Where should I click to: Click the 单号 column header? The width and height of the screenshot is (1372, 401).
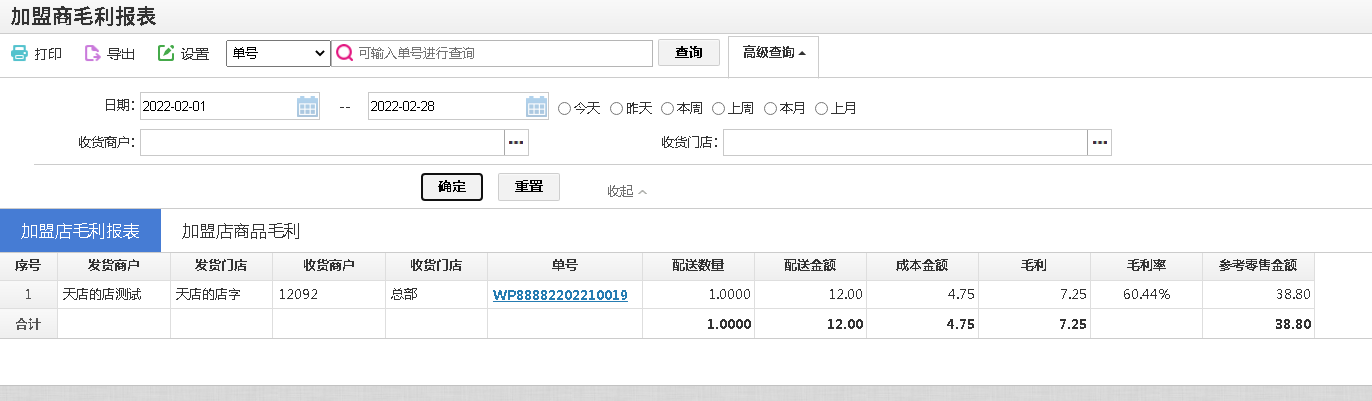(x=565, y=266)
